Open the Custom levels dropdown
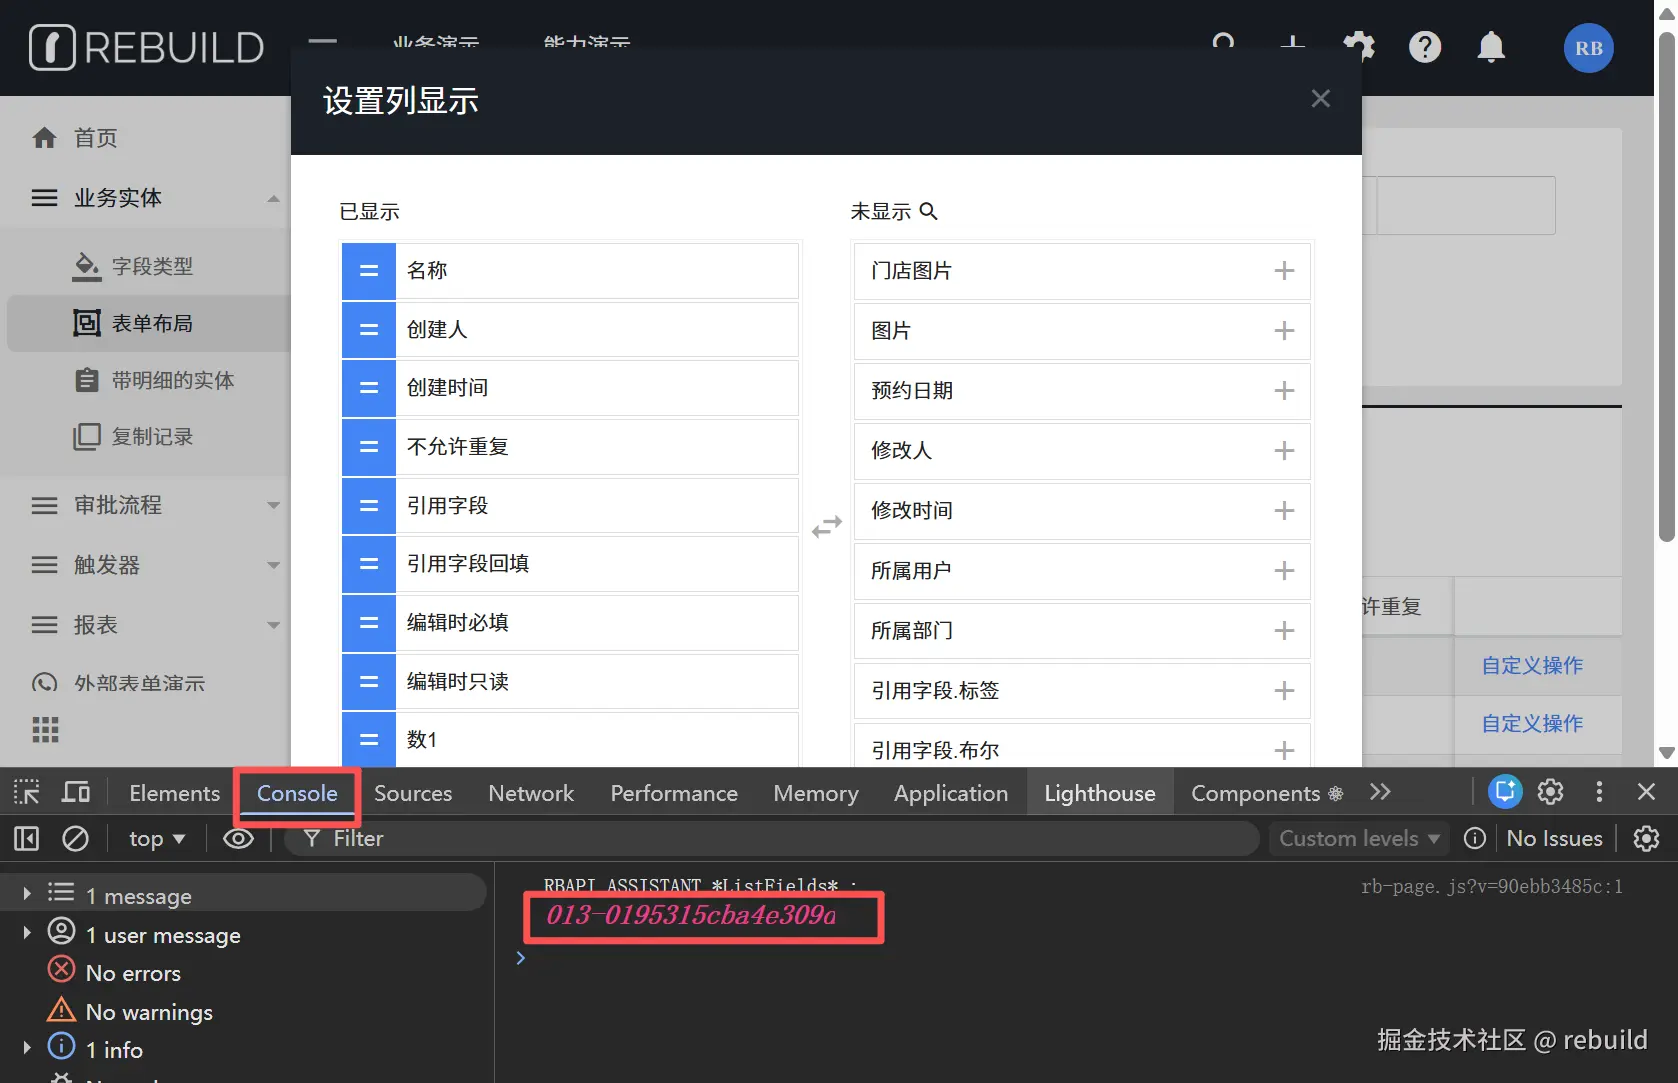The width and height of the screenshot is (1678, 1083). point(1357,839)
